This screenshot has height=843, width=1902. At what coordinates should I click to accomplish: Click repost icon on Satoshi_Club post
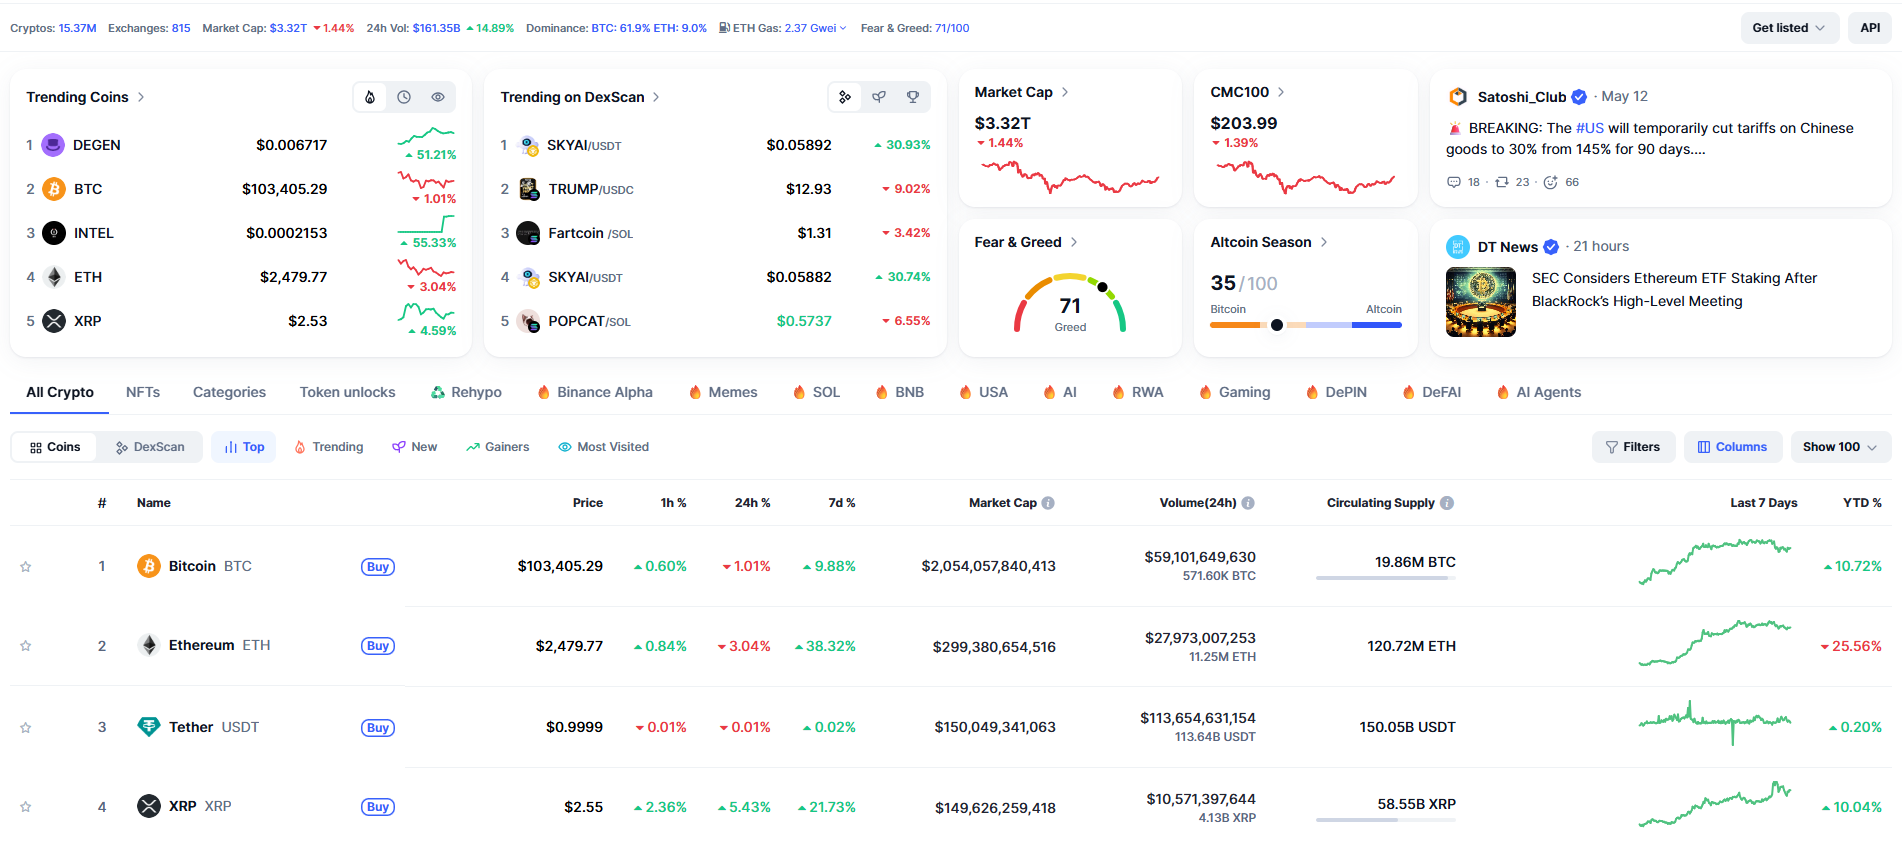1501,182
